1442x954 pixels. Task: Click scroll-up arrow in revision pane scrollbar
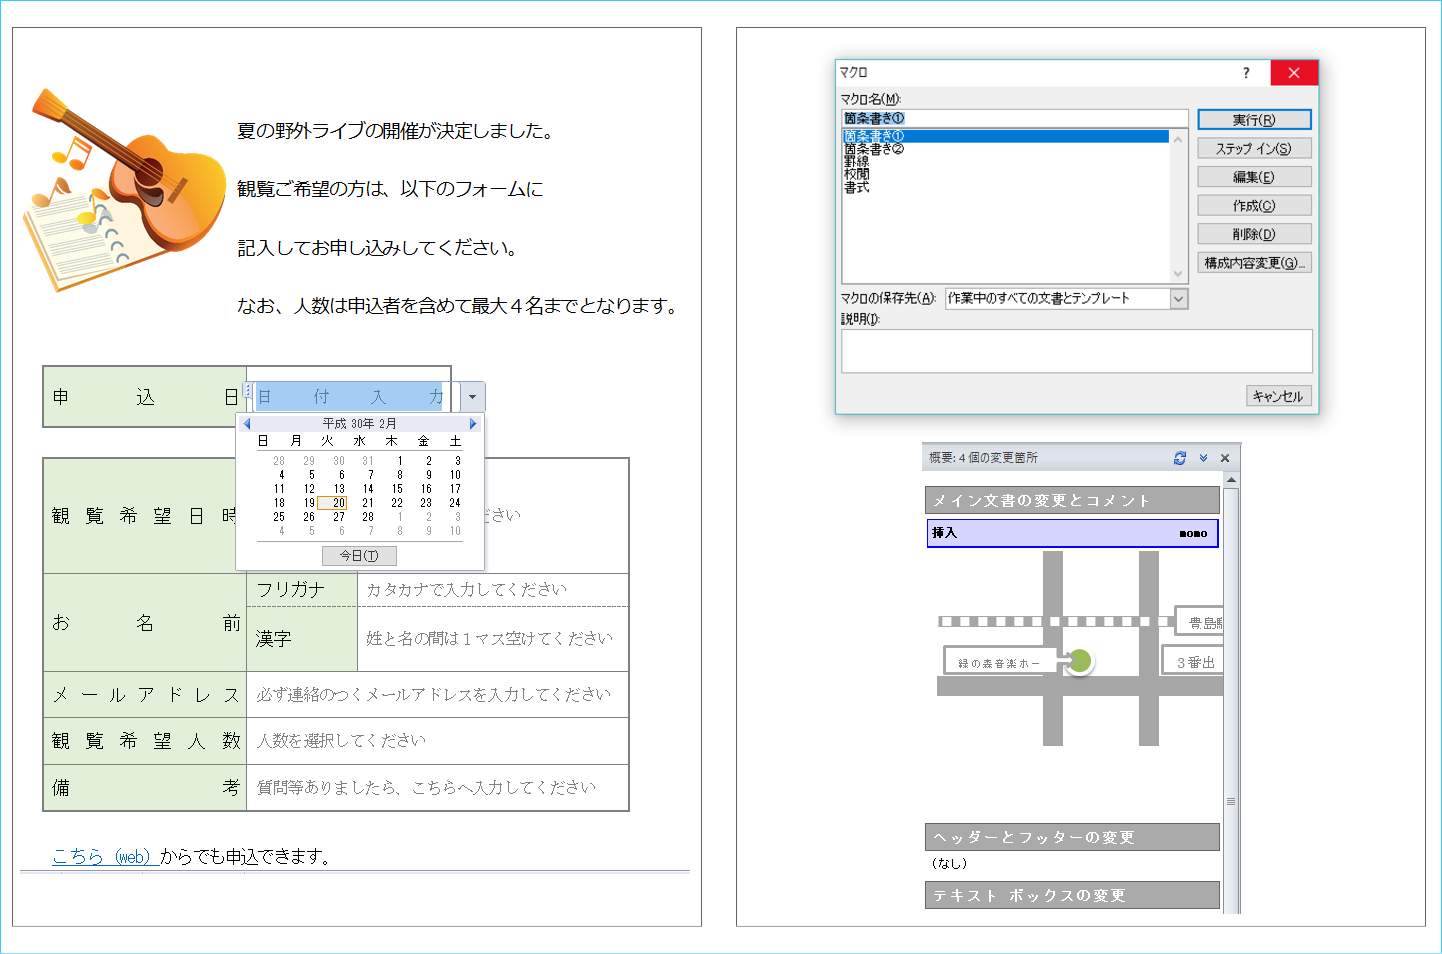click(1231, 481)
